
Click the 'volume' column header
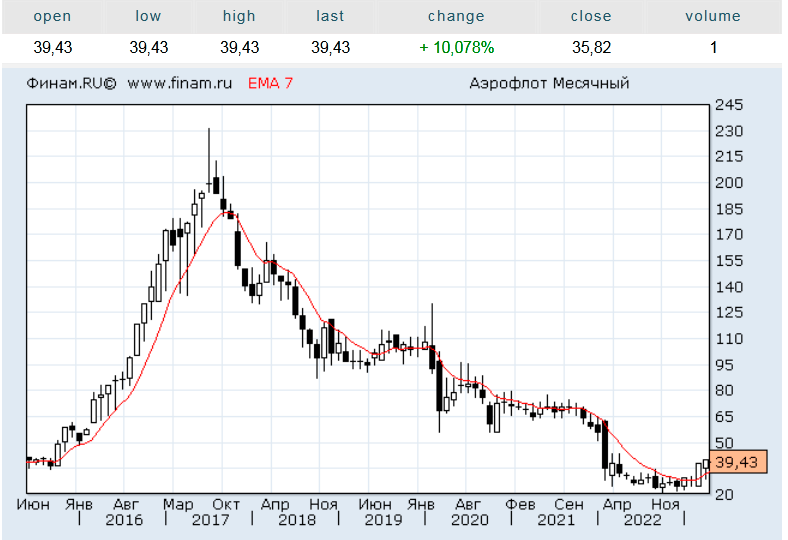(x=713, y=16)
